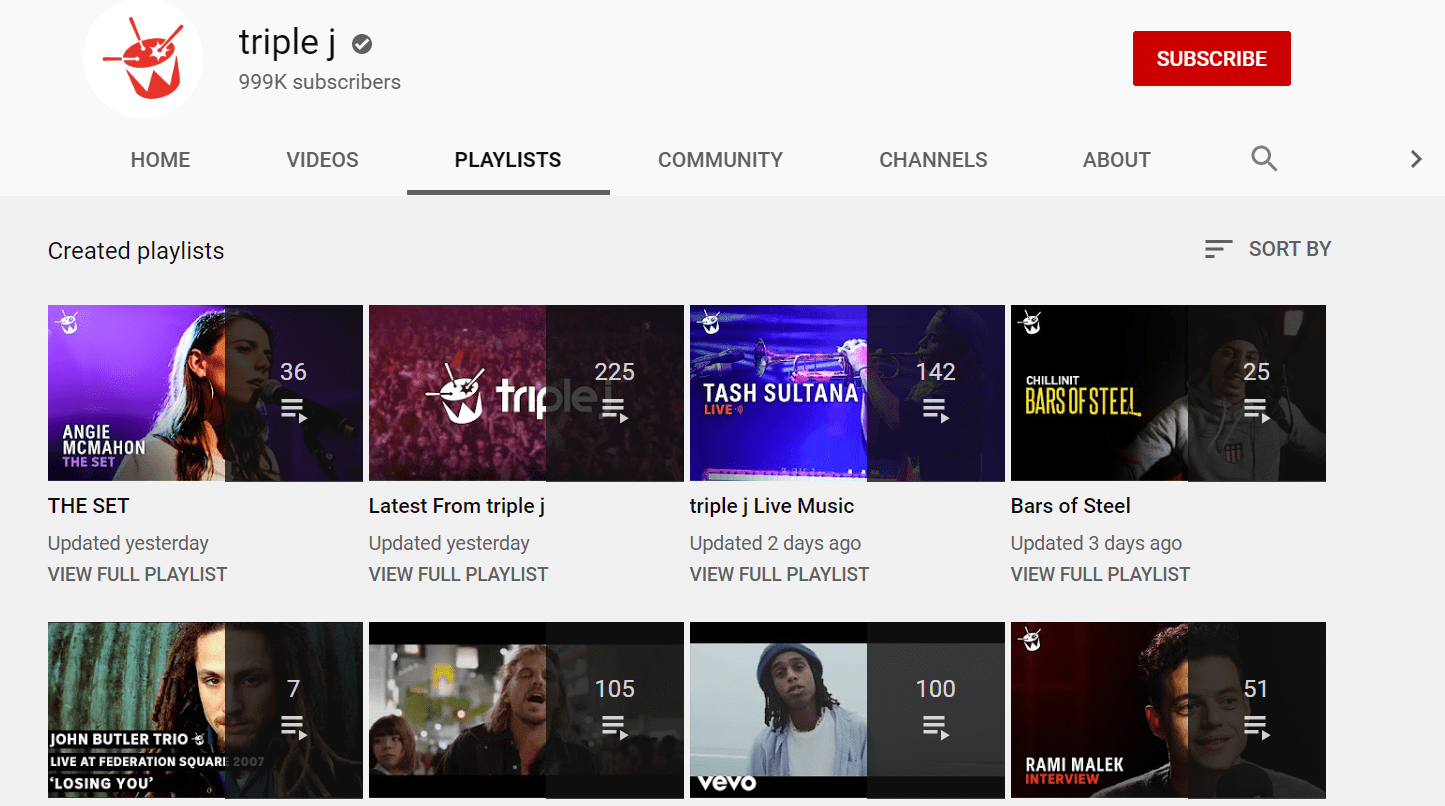1445x806 pixels.
Task: Switch to the HOME tab
Action: point(160,160)
